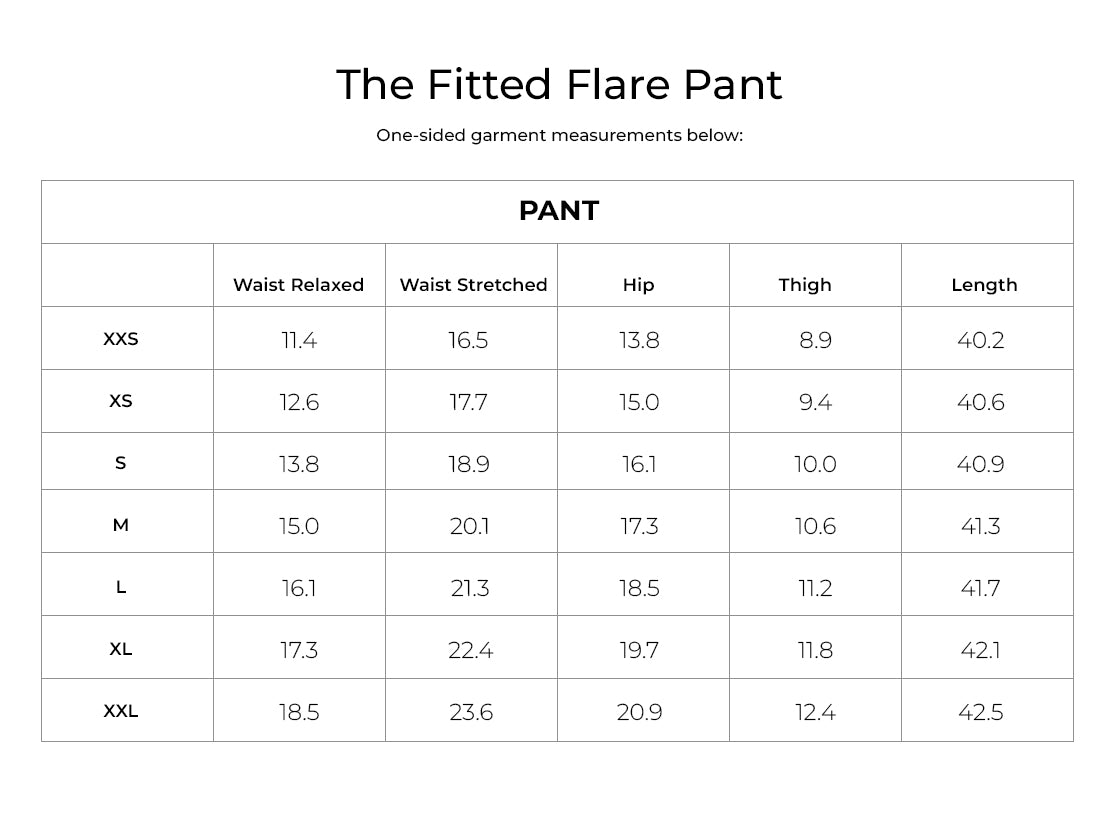The image size is (1119, 816).
Task: Click the "The Fitted Flare Pant" title
Action: point(559,85)
